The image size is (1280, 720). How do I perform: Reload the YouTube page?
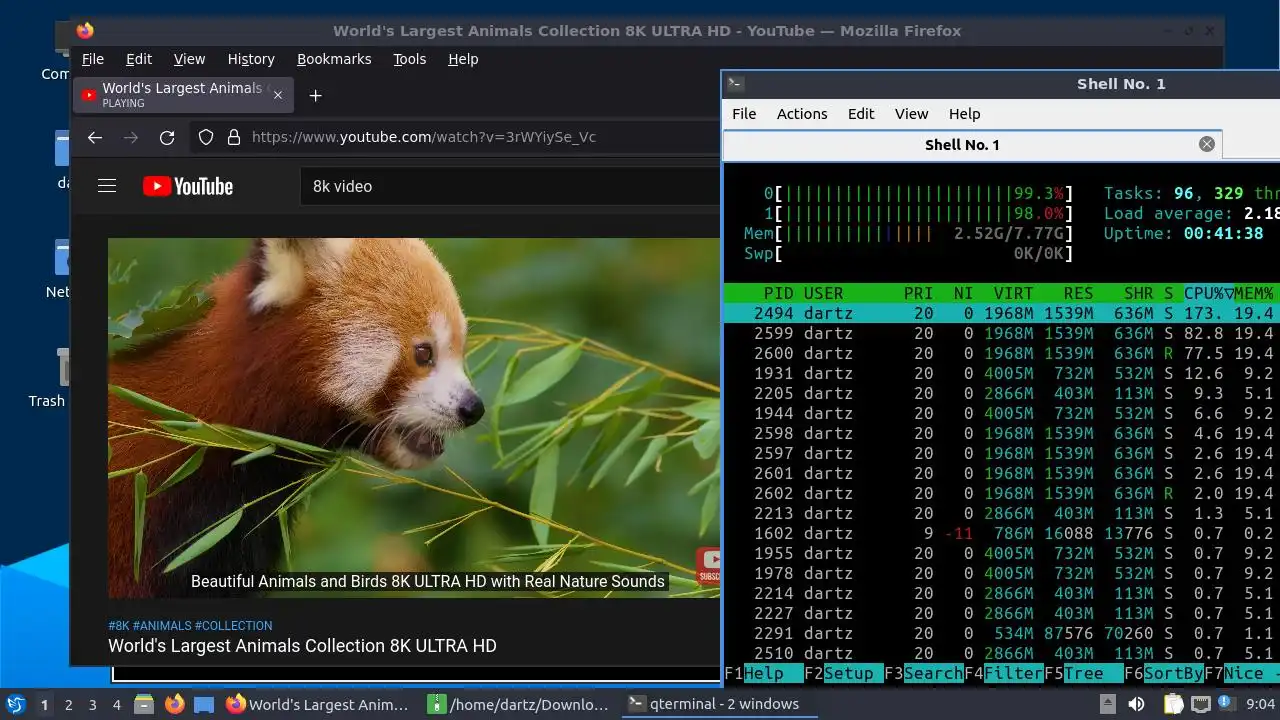167,137
